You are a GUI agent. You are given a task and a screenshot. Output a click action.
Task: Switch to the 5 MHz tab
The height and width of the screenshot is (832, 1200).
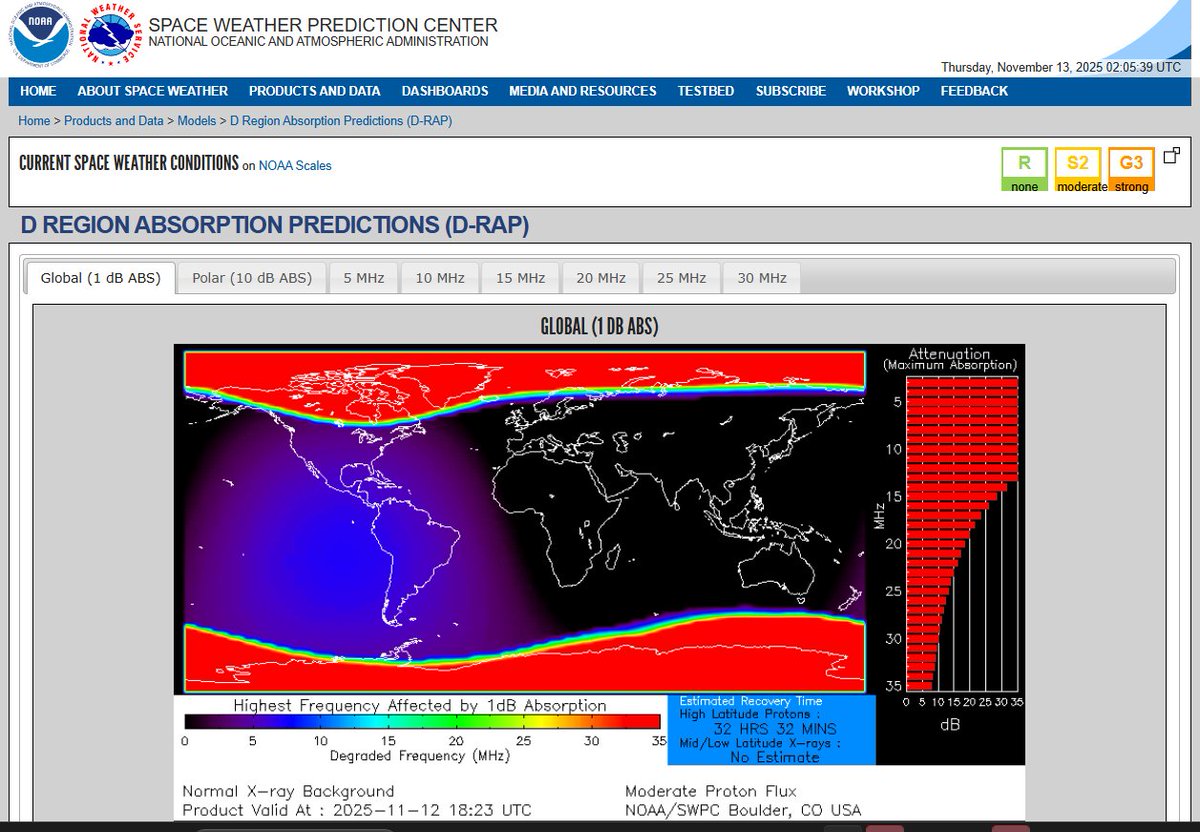point(363,278)
